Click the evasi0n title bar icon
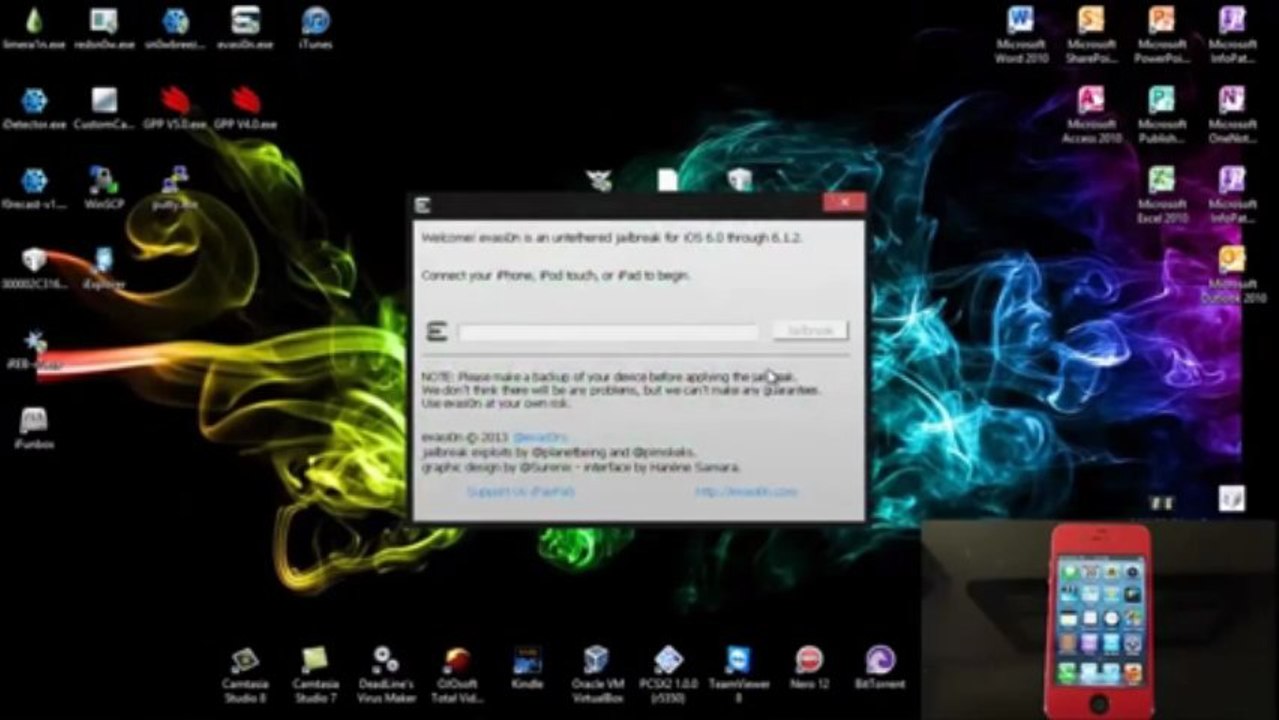 coord(423,204)
